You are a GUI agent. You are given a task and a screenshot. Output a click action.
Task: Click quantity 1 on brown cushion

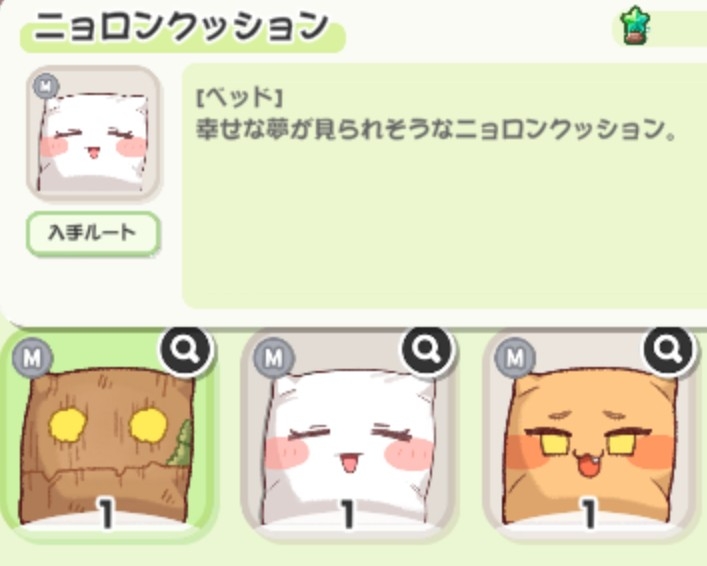(106, 513)
